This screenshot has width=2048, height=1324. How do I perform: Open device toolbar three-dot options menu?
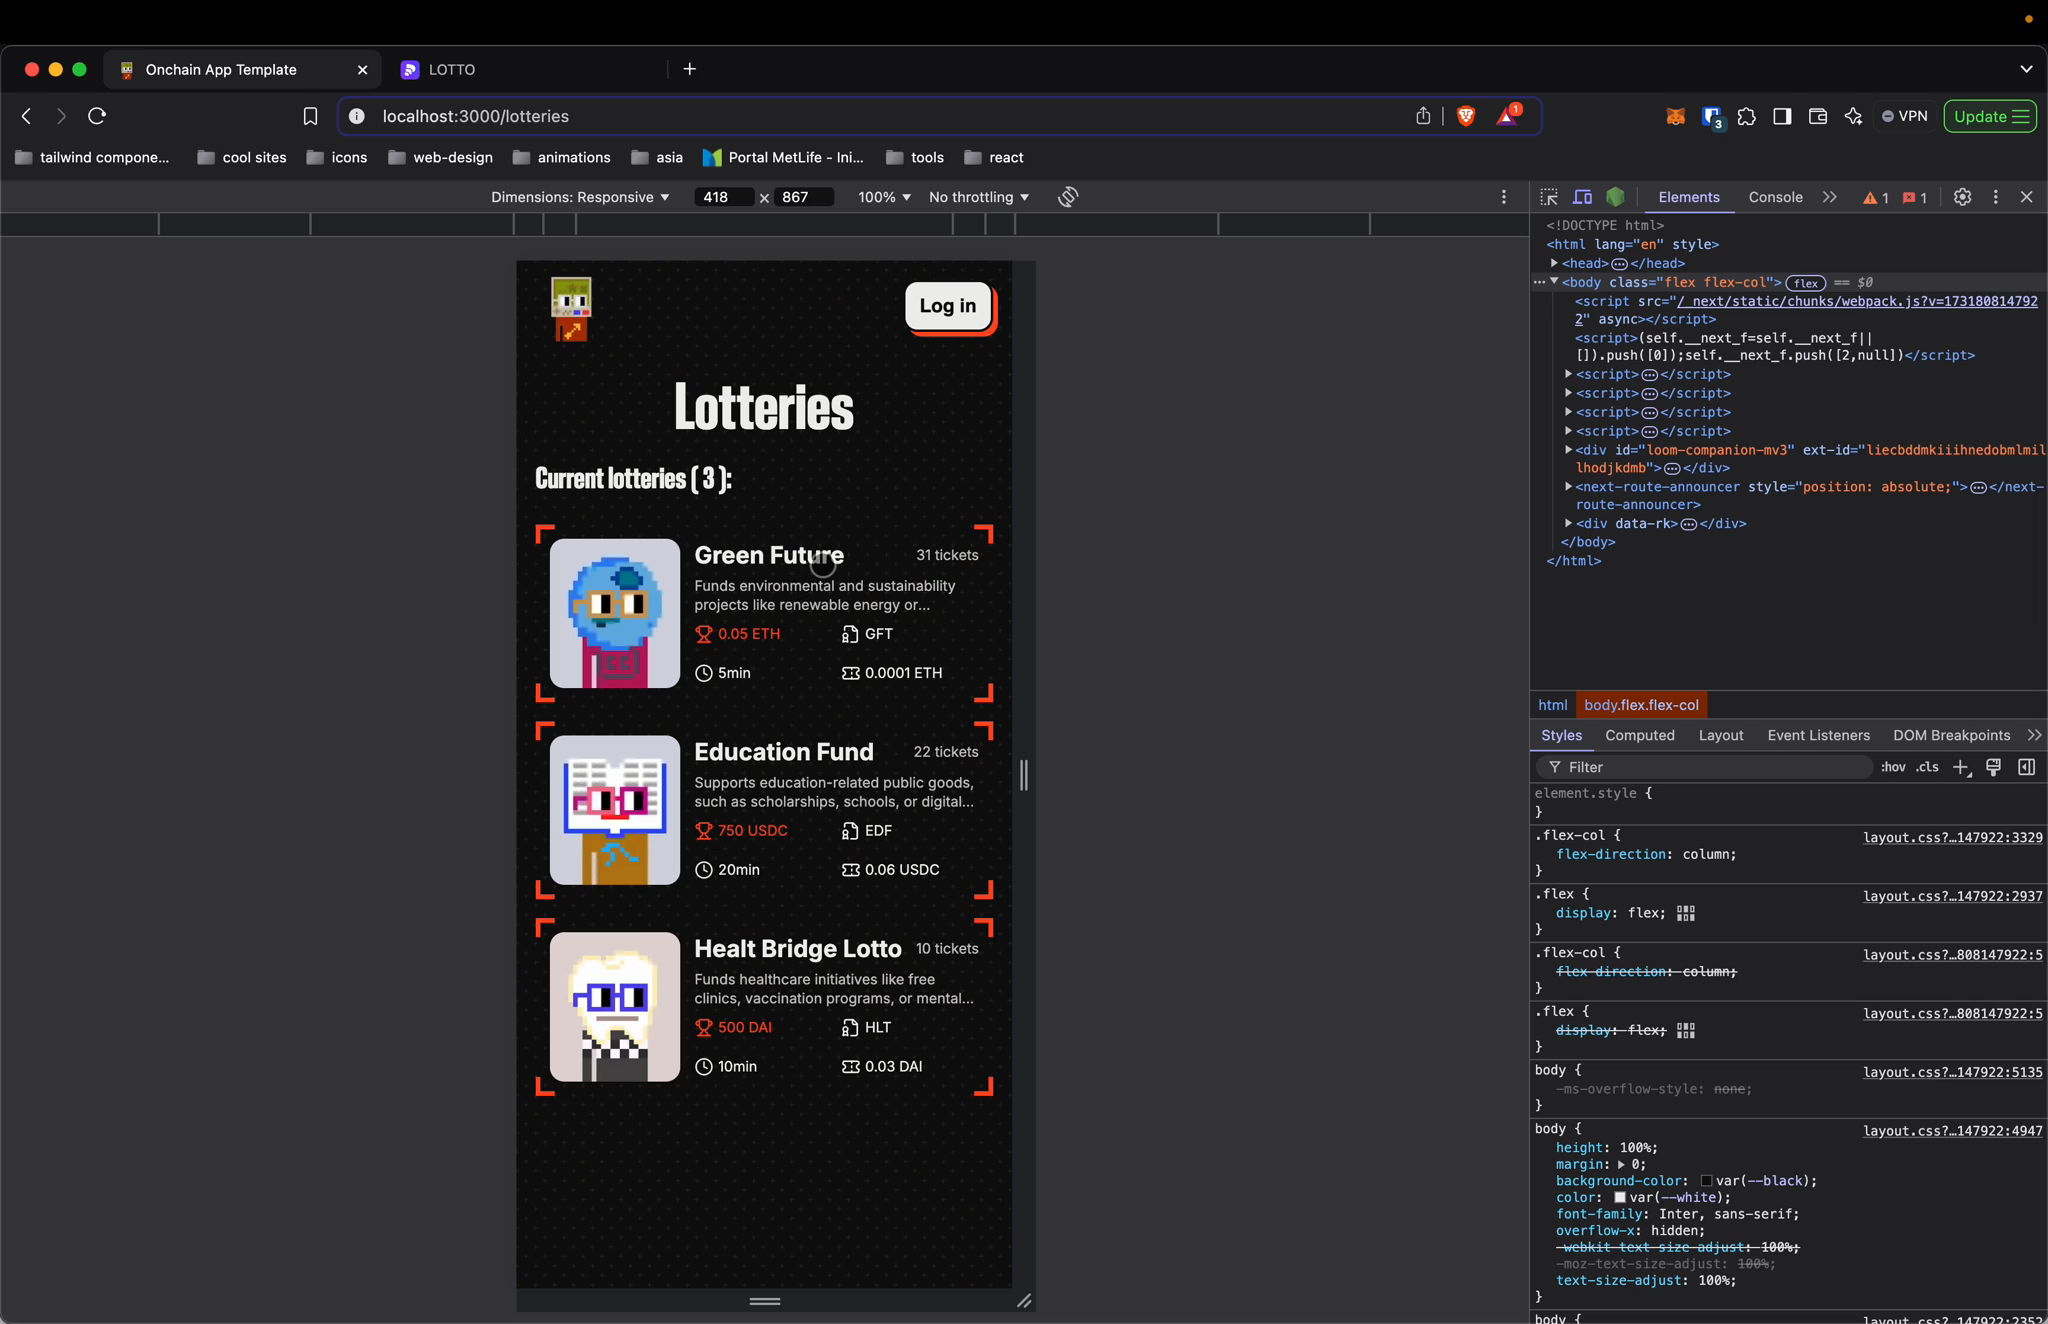click(1504, 197)
